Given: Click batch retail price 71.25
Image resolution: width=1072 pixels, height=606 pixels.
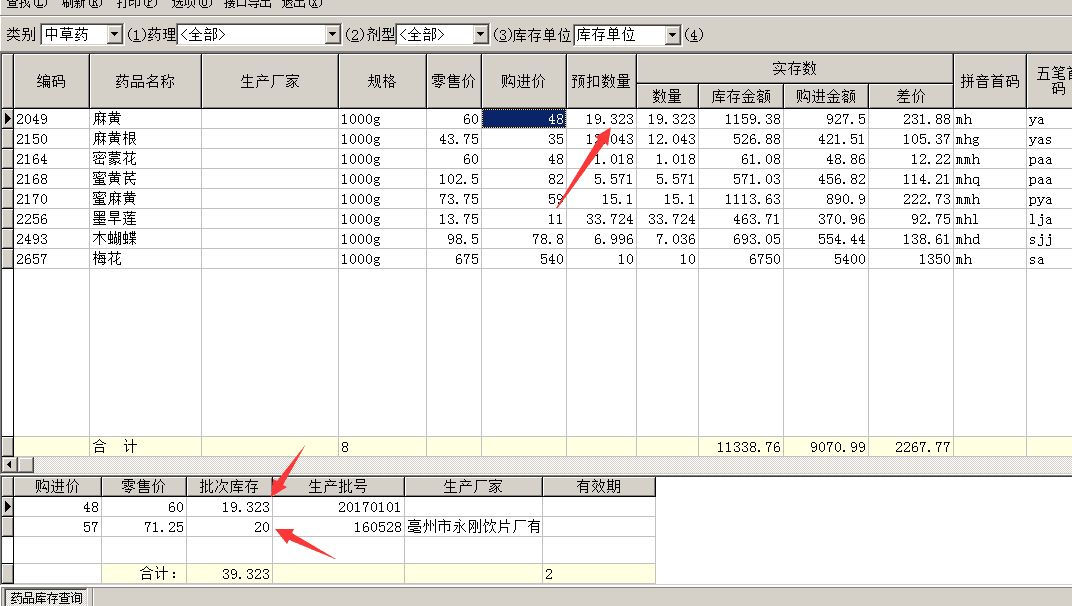Looking at the screenshot, I should click(x=144, y=527).
